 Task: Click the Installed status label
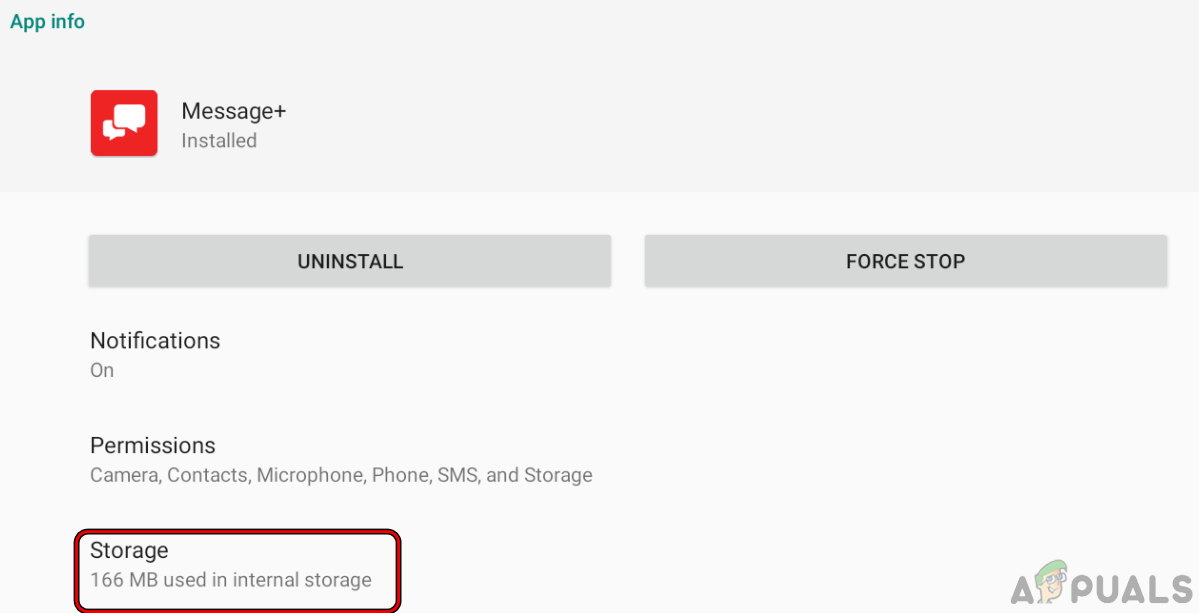pyautogui.click(x=219, y=141)
